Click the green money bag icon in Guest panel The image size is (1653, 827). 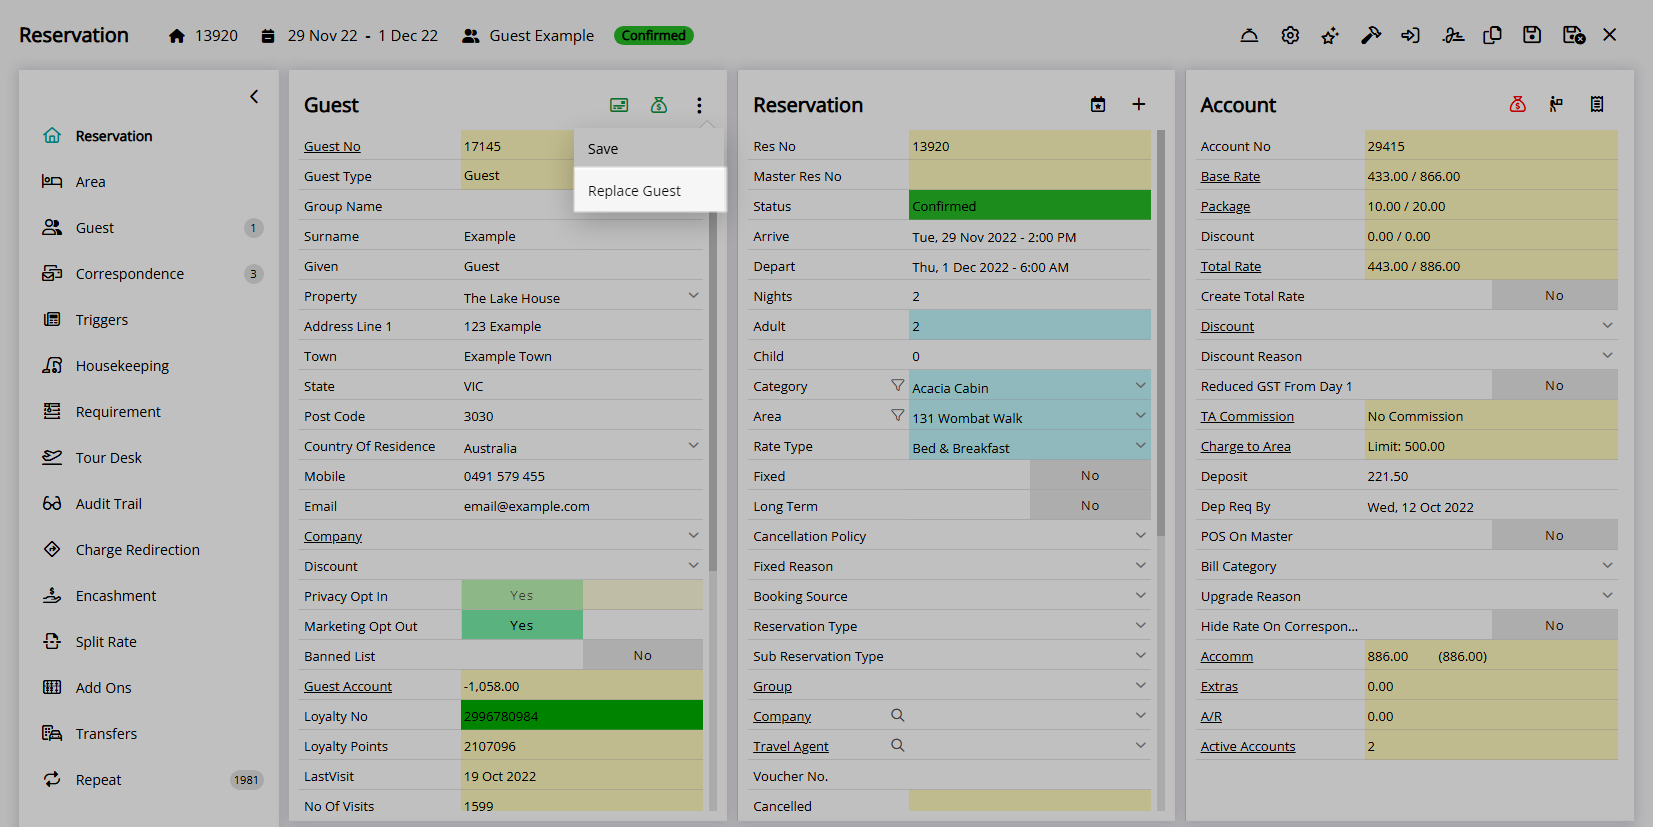(658, 104)
